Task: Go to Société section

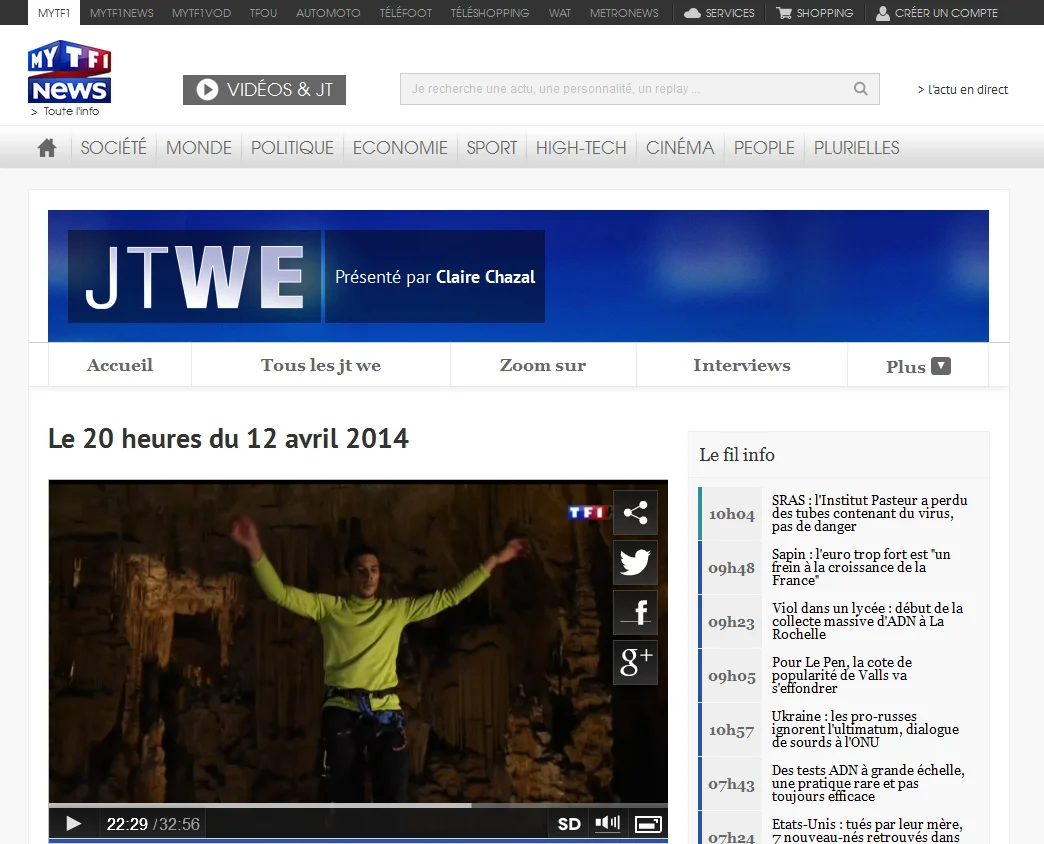Action: pos(113,148)
